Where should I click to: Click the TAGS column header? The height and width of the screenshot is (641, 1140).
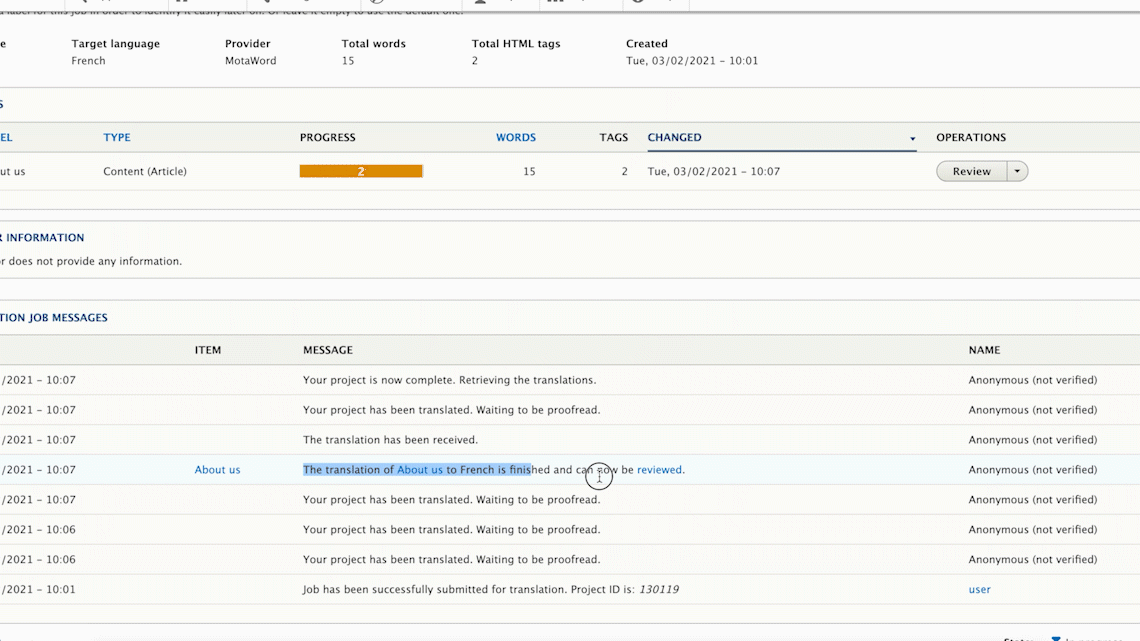pyautogui.click(x=614, y=137)
